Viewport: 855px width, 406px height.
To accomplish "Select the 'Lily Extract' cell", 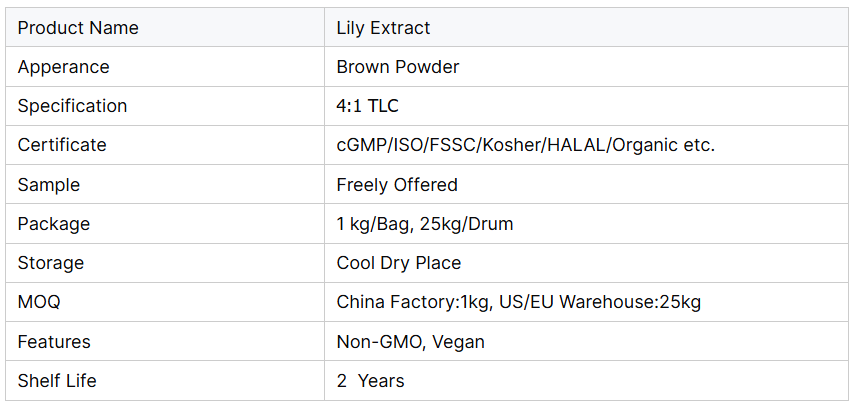I will [x=383, y=28].
